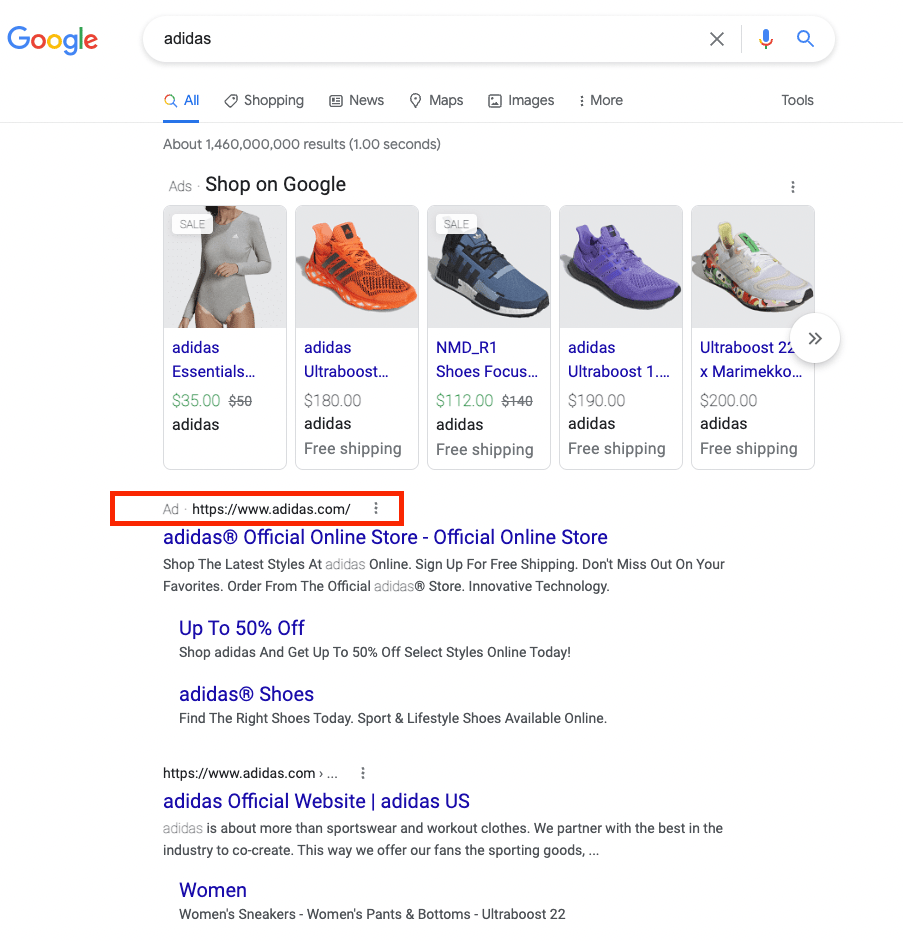The image size is (903, 941).
Task: Expand the More search filters menu
Action: pos(600,100)
